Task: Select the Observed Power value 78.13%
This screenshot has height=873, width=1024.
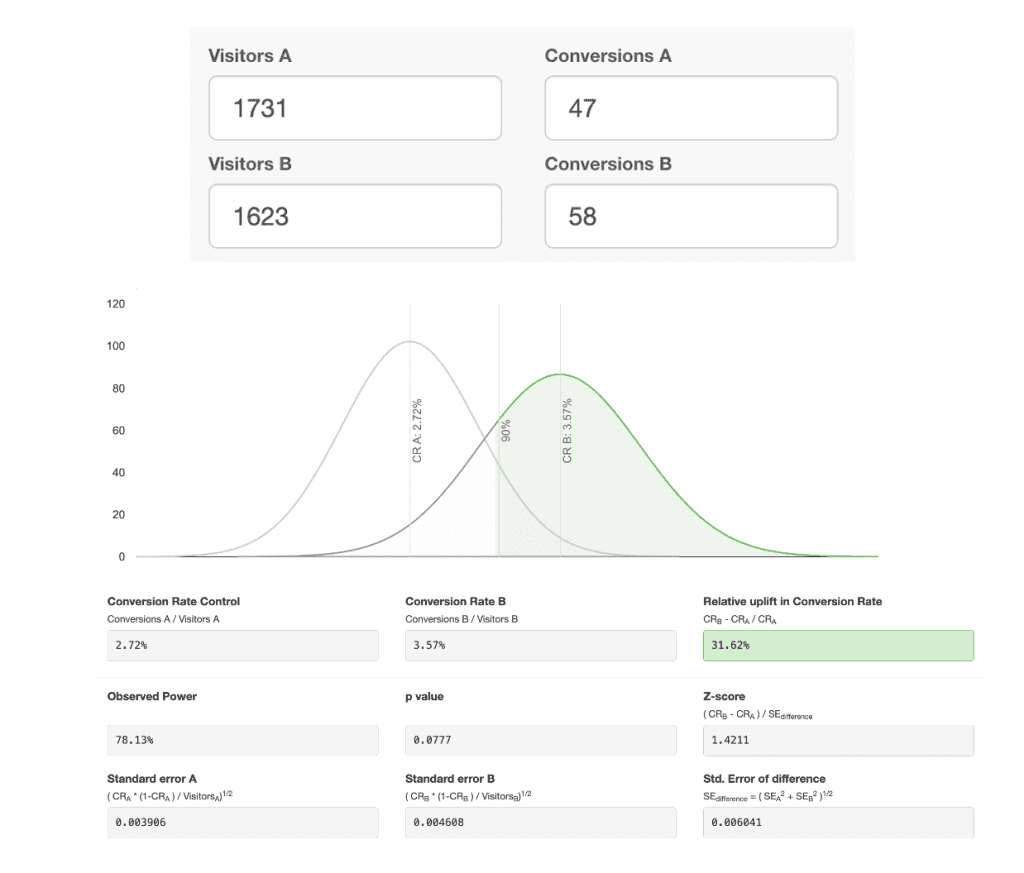Action: pyautogui.click(x=242, y=741)
